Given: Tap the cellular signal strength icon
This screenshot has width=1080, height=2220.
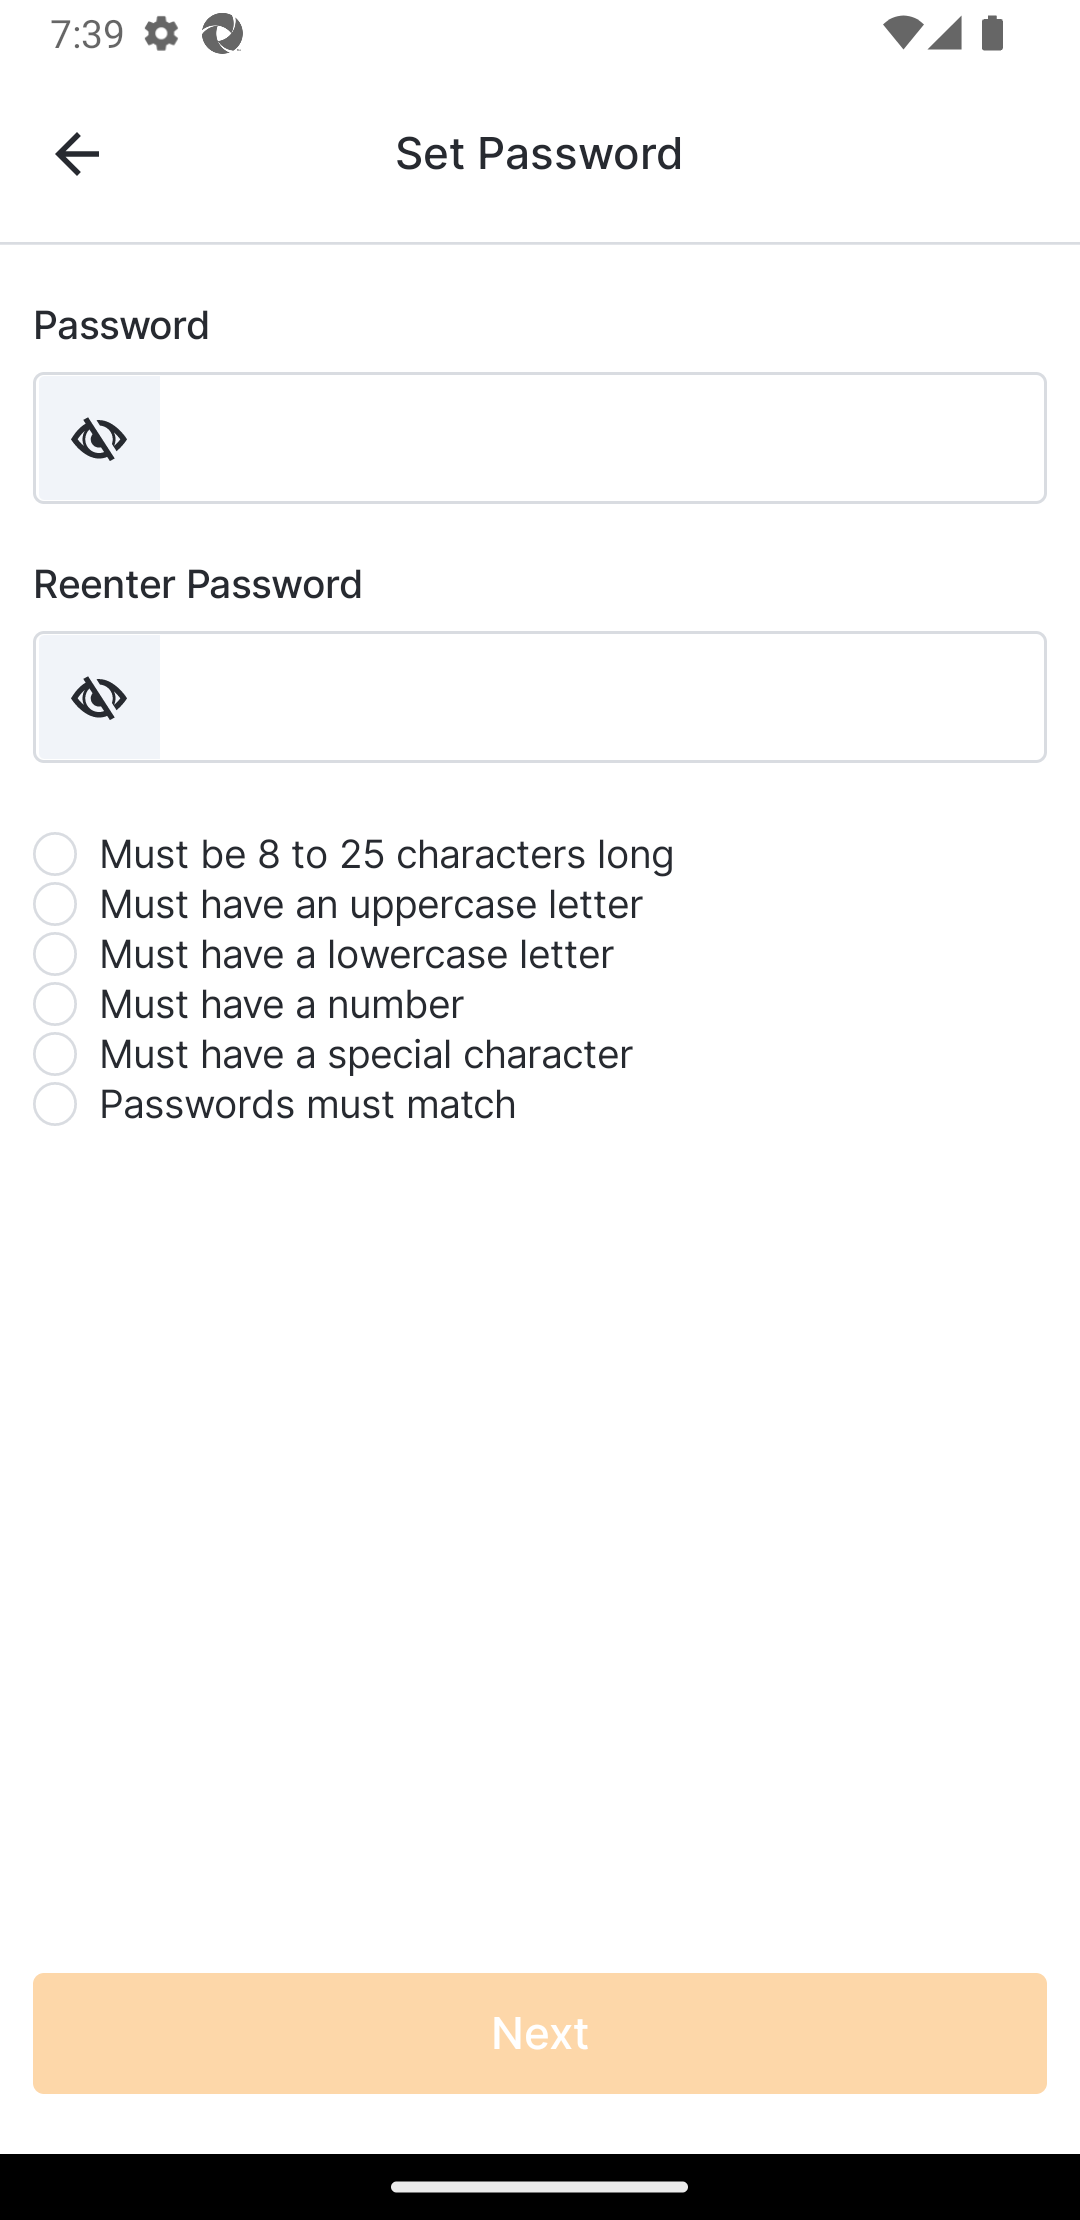Looking at the screenshot, I should tap(945, 34).
